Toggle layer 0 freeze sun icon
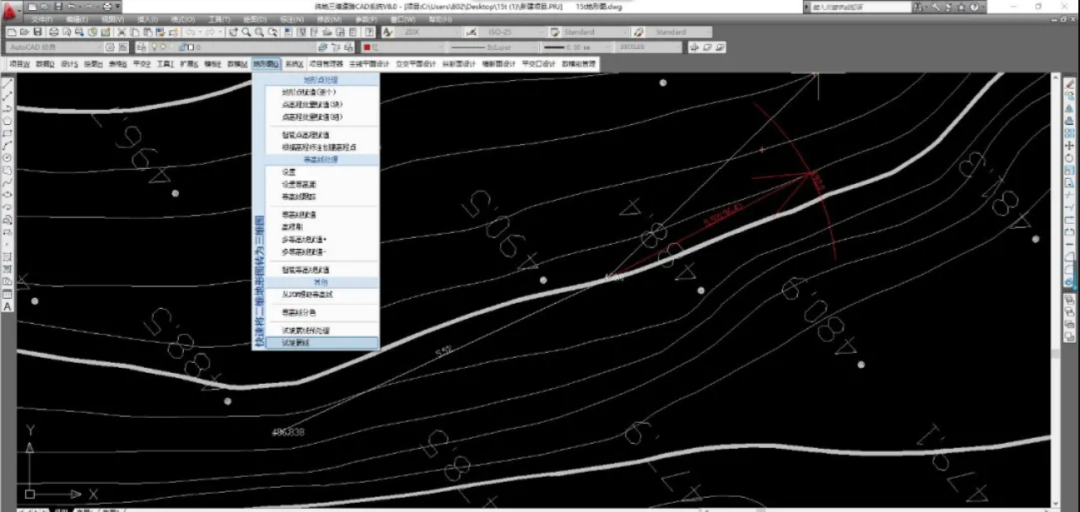1080x512 pixels. 162,48
